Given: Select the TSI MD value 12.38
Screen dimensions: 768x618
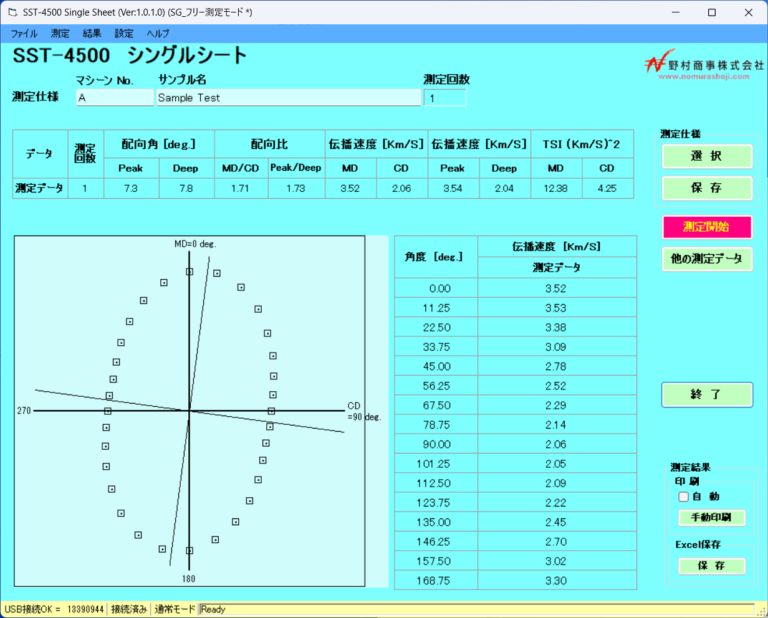Looking at the screenshot, I should pyautogui.click(x=556, y=189).
